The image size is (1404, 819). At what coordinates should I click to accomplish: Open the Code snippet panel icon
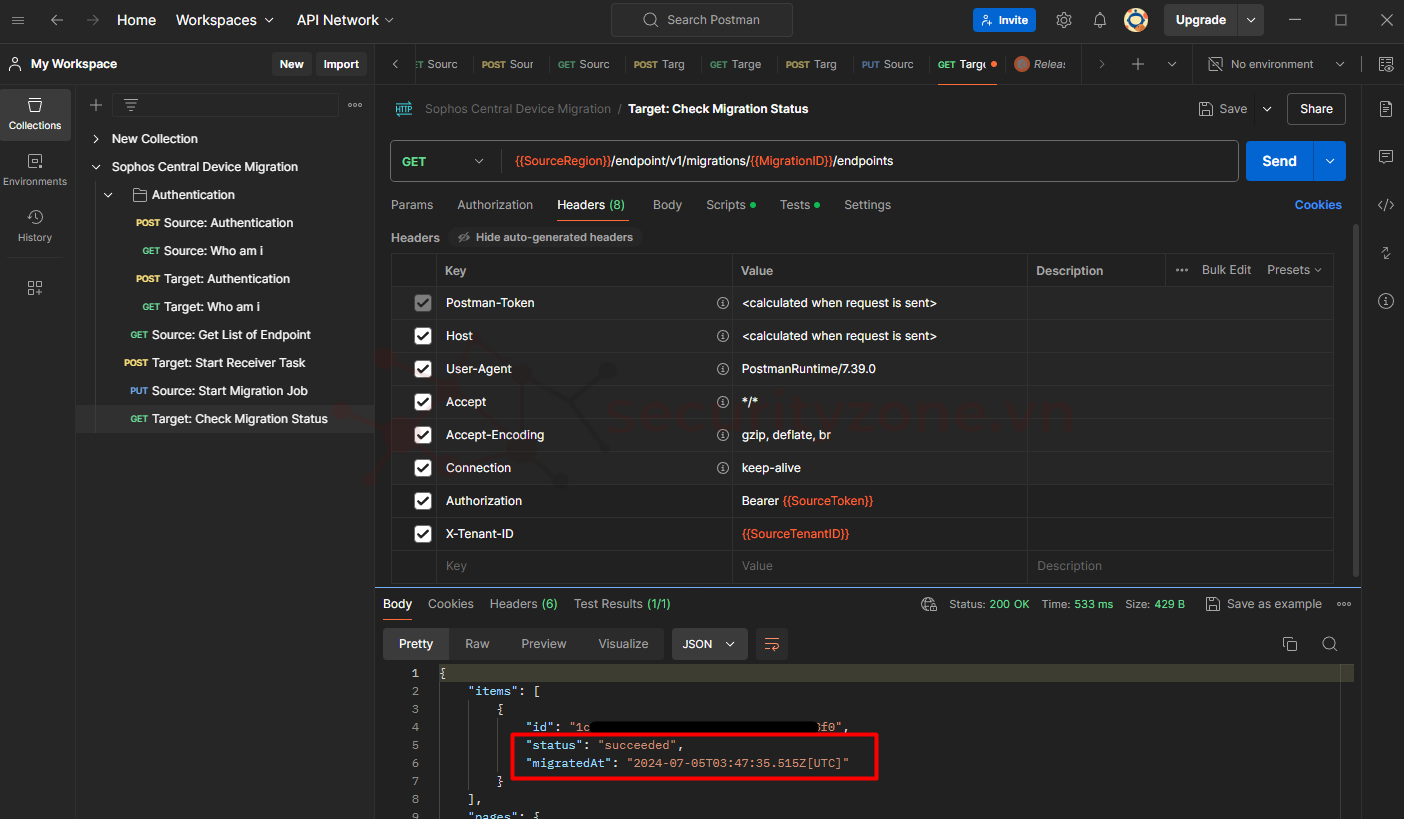tap(1386, 205)
